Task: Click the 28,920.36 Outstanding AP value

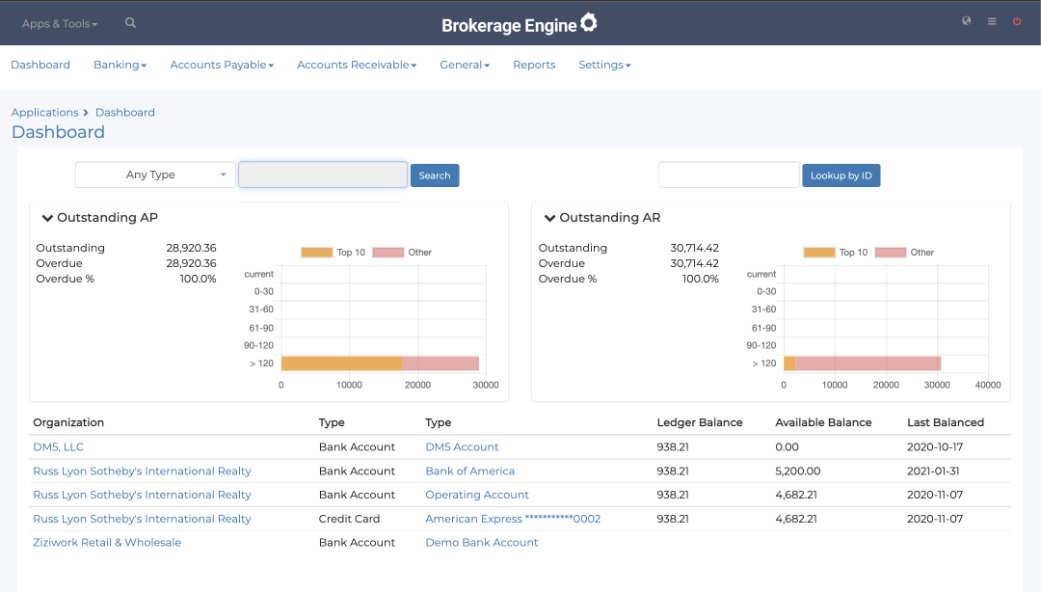Action: click(x=191, y=248)
